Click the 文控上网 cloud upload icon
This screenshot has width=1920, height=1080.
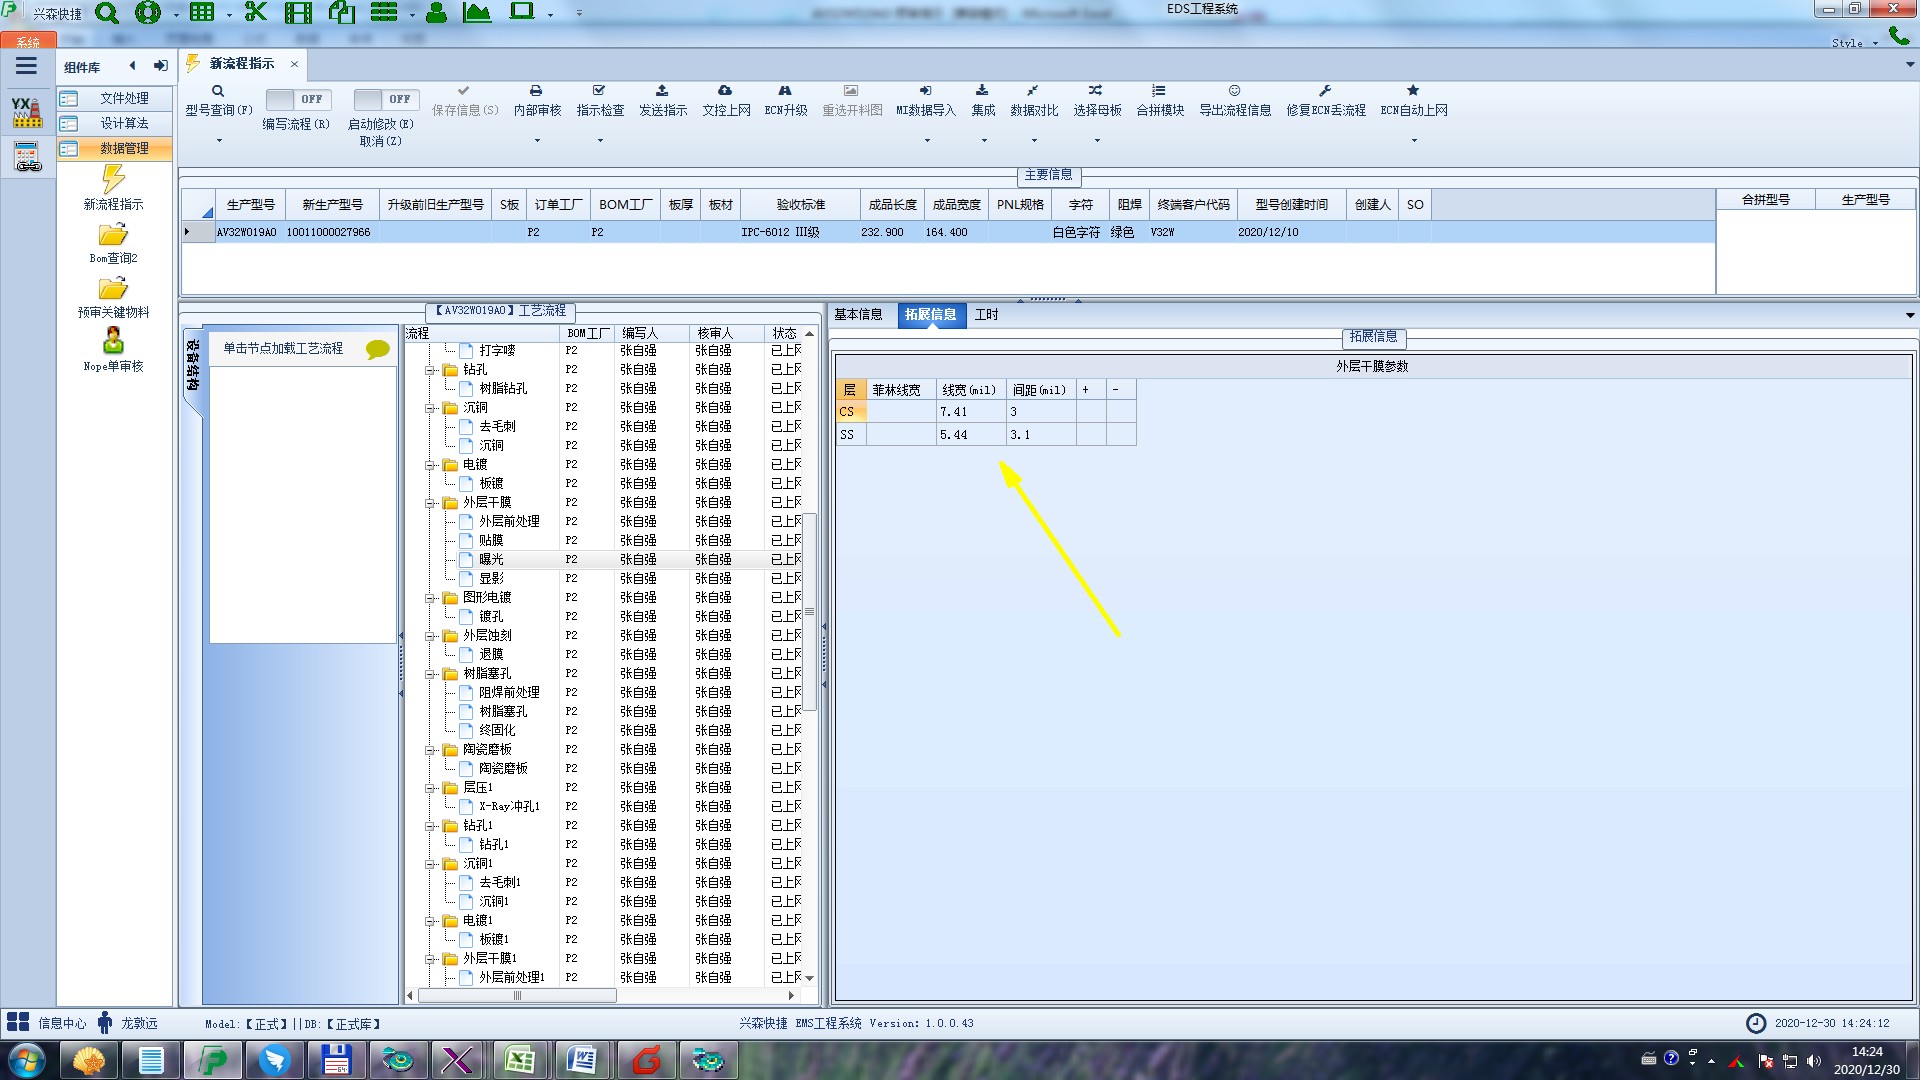(x=725, y=91)
